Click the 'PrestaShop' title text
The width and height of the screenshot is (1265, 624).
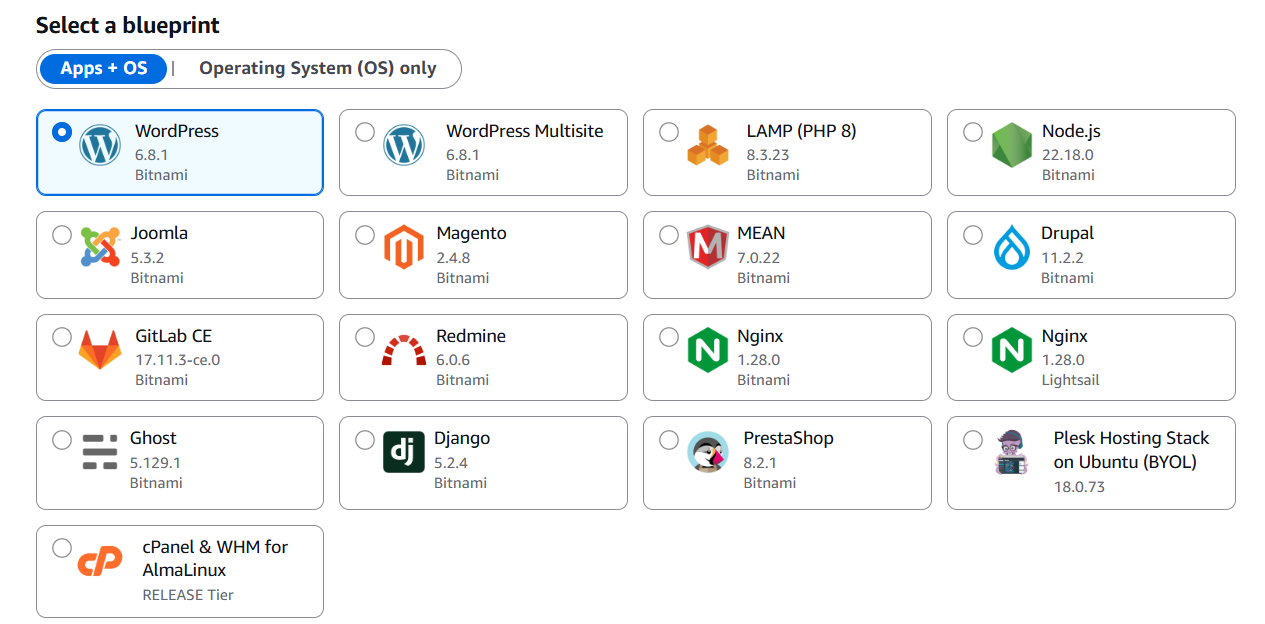(x=788, y=438)
